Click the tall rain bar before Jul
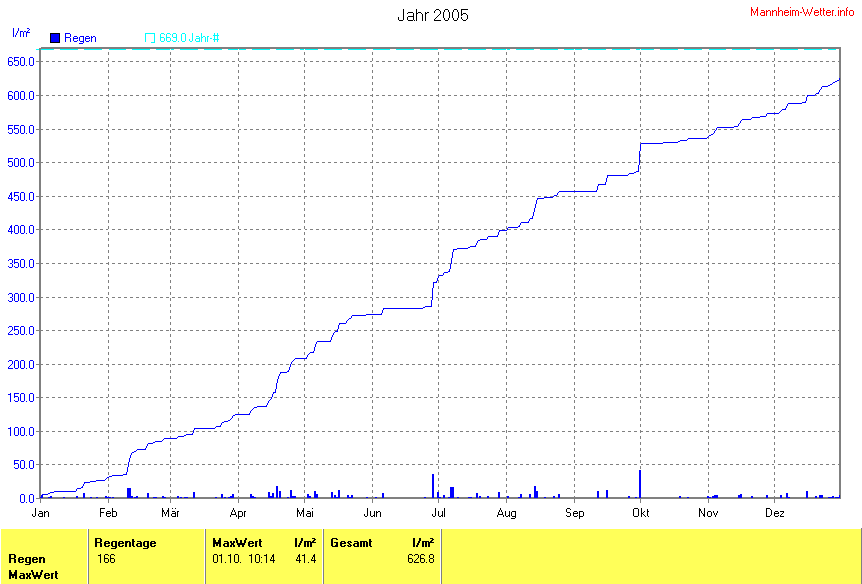 pyautogui.click(x=433, y=486)
